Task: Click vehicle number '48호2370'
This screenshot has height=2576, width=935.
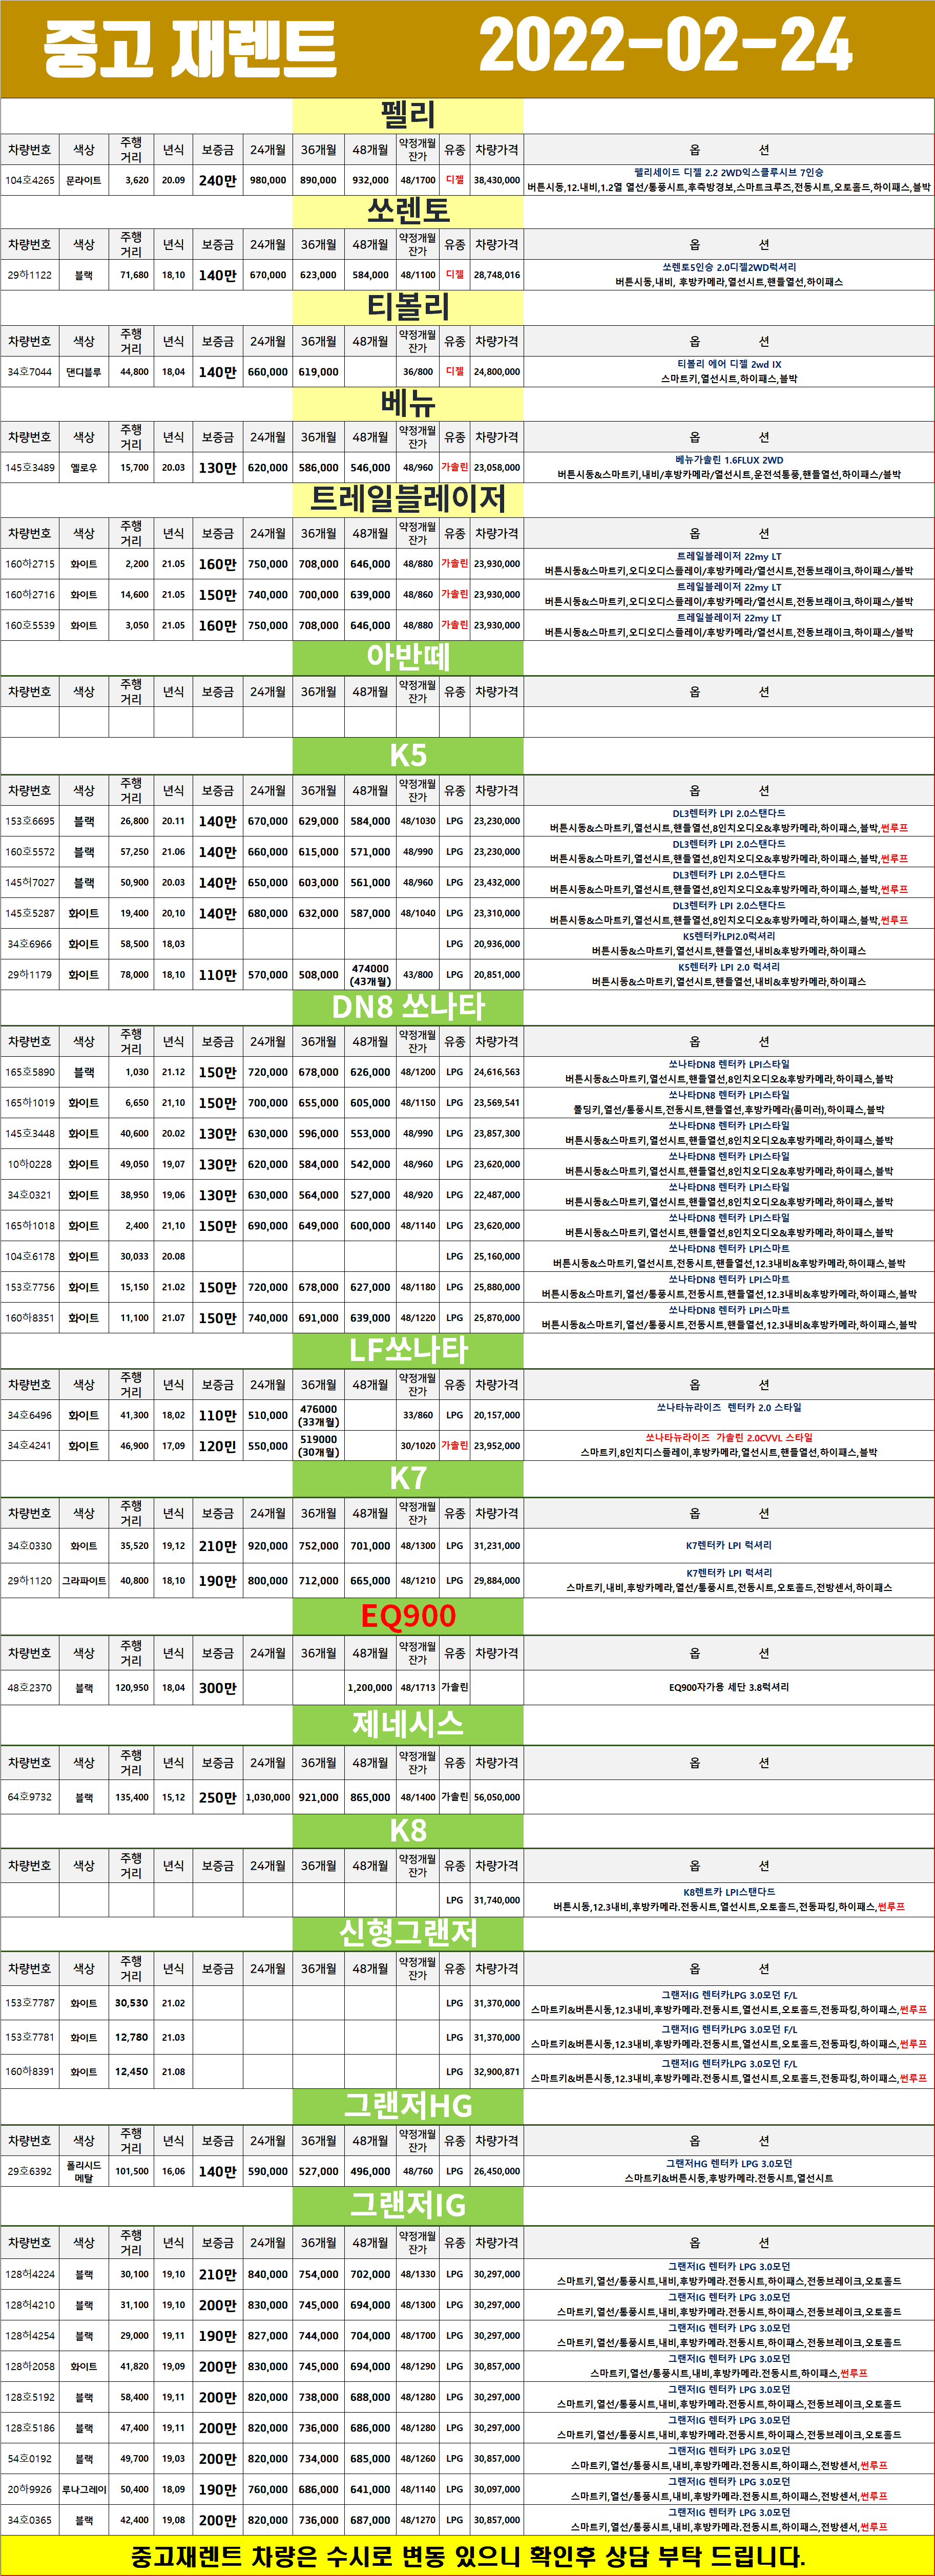Action: point(30,1687)
